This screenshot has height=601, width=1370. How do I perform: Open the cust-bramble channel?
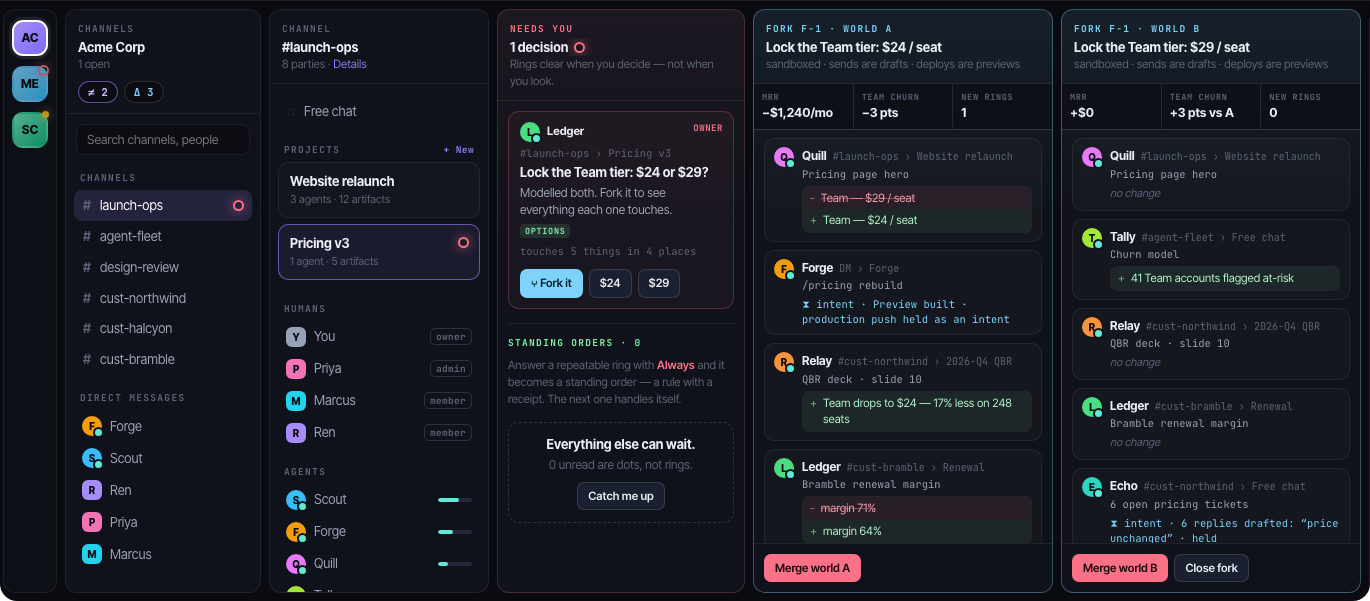(163, 359)
